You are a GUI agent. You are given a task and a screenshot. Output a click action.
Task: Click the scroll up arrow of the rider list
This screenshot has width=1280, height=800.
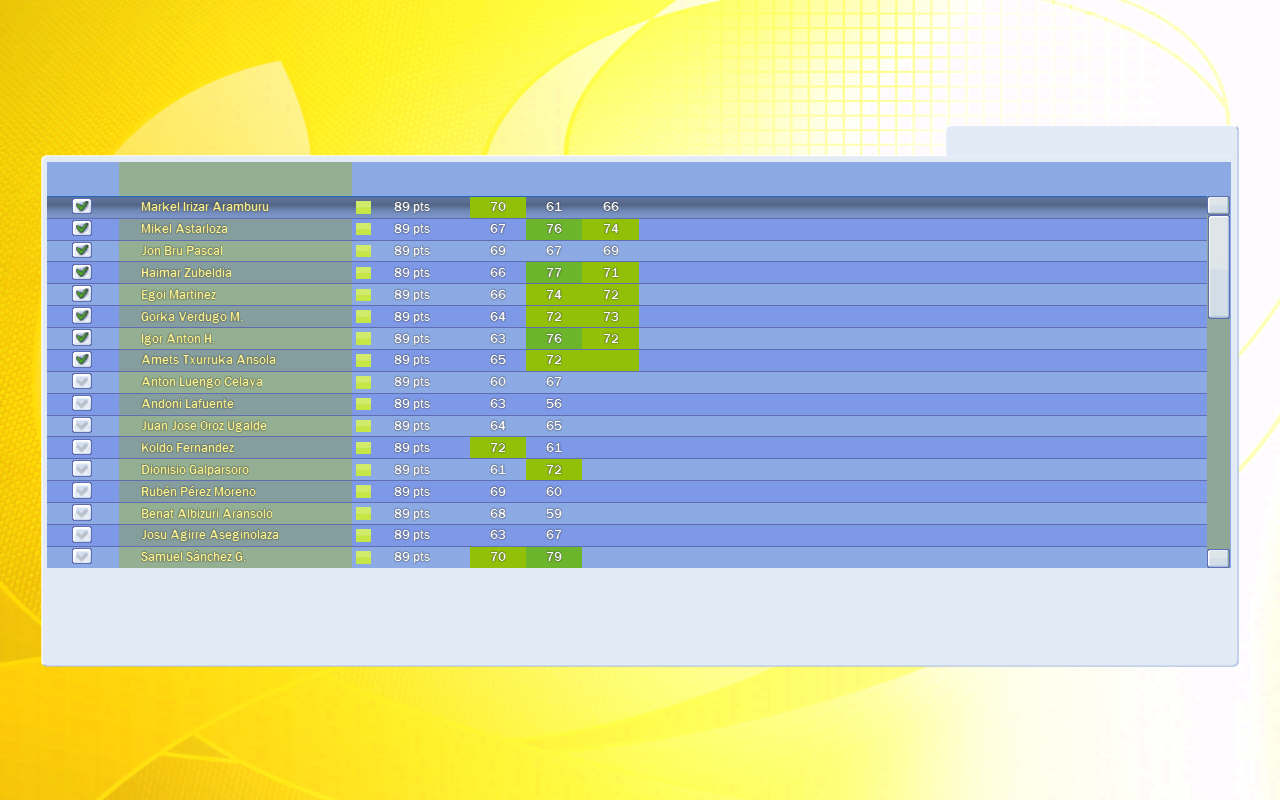coord(1218,205)
